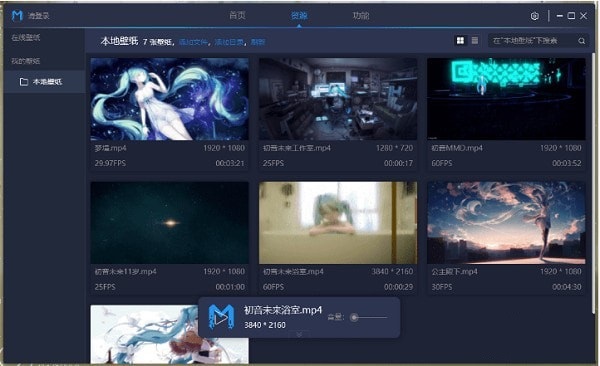Image resolution: width=600 pixels, height=366 pixels.
Task: Click the magnifier search icon
Action: point(581,41)
